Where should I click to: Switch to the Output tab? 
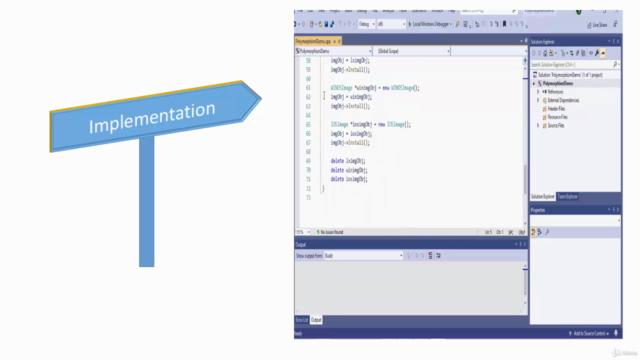coord(316,320)
